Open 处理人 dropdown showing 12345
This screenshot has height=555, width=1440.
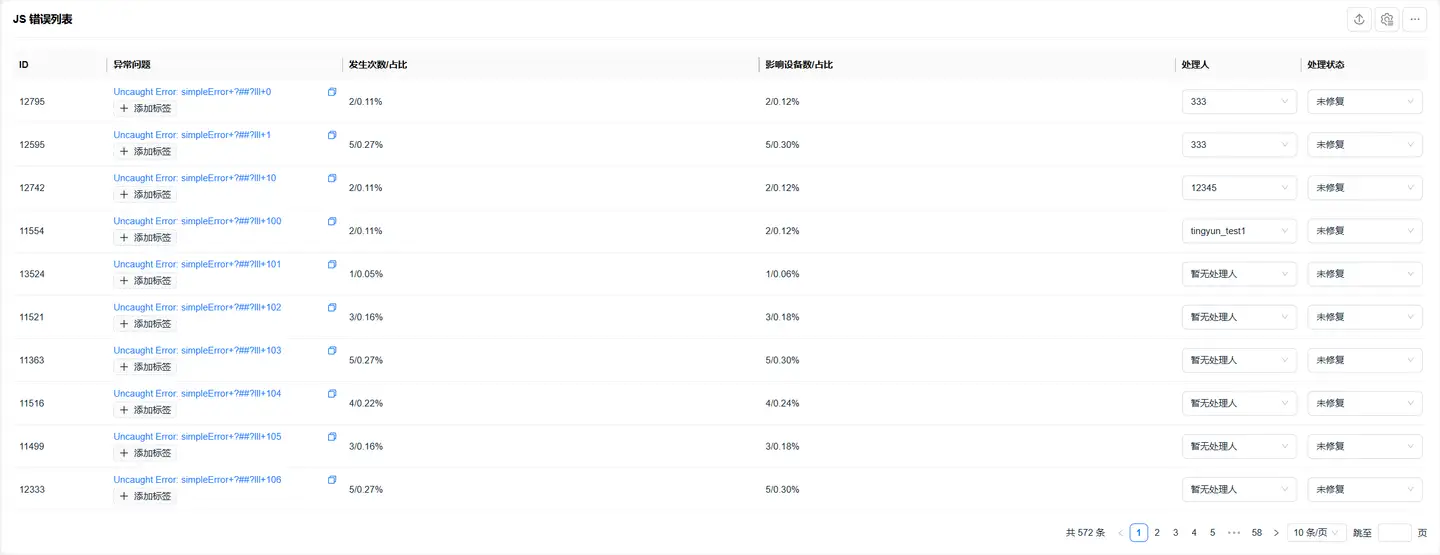pos(1239,188)
